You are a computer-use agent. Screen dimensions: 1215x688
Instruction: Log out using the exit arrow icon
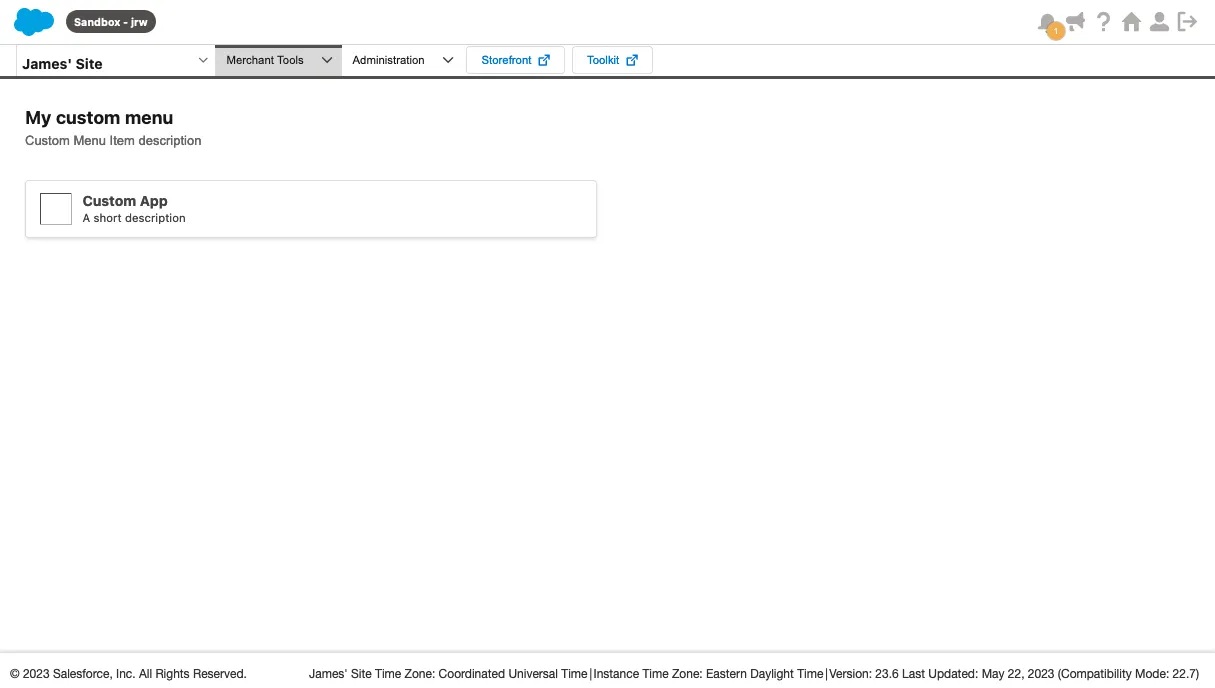point(1187,22)
